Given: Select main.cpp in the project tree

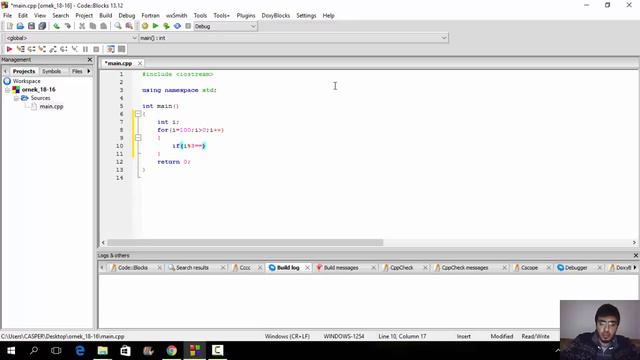Looking at the screenshot, I should 51,107.
